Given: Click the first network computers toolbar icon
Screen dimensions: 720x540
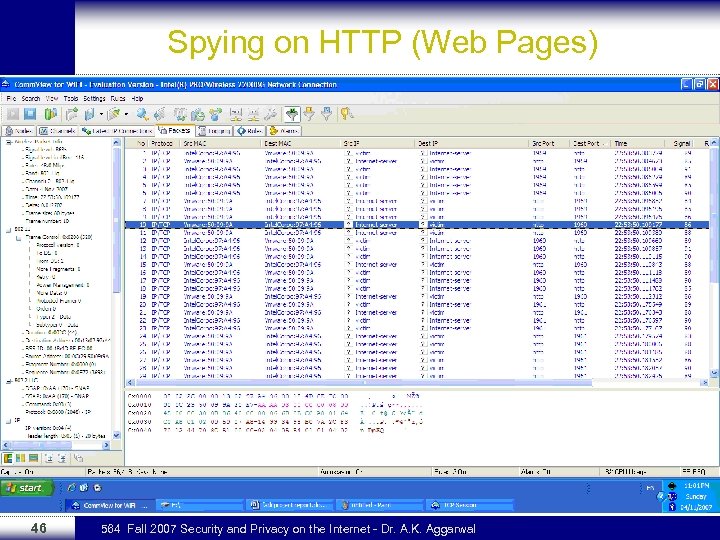Looking at the screenshot, I should pos(236,114).
